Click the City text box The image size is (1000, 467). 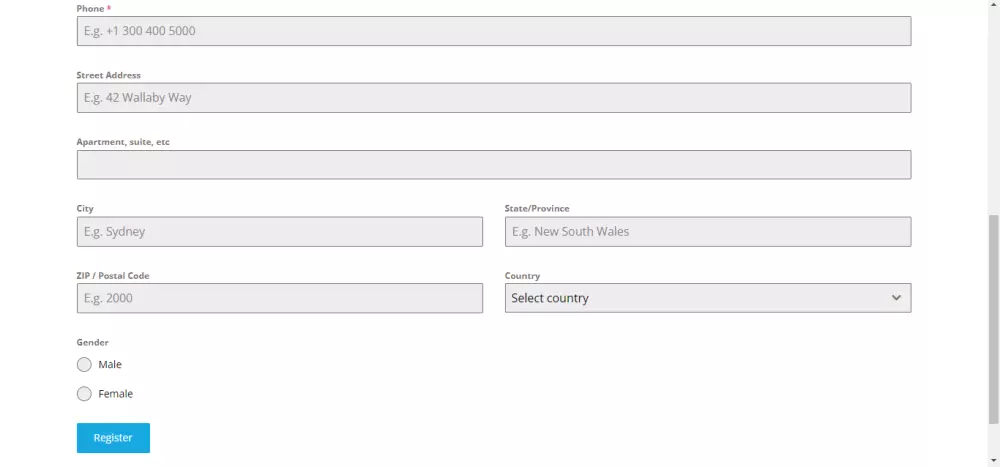tap(279, 232)
